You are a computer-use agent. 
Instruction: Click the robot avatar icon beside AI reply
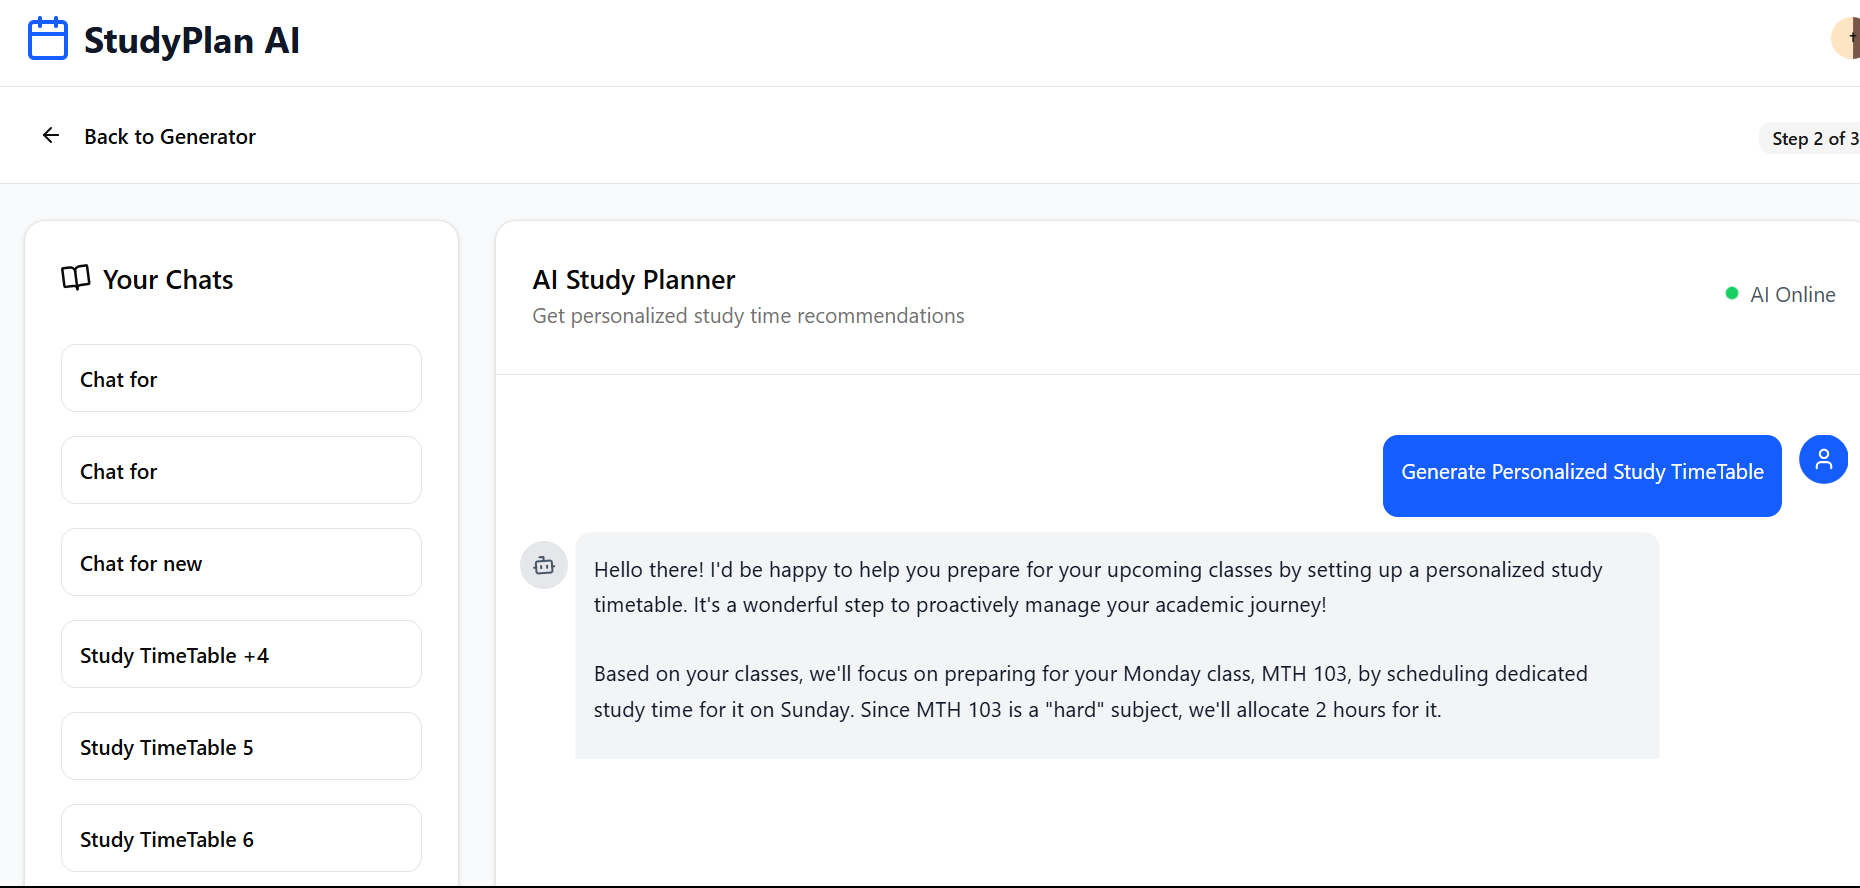click(544, 566)
